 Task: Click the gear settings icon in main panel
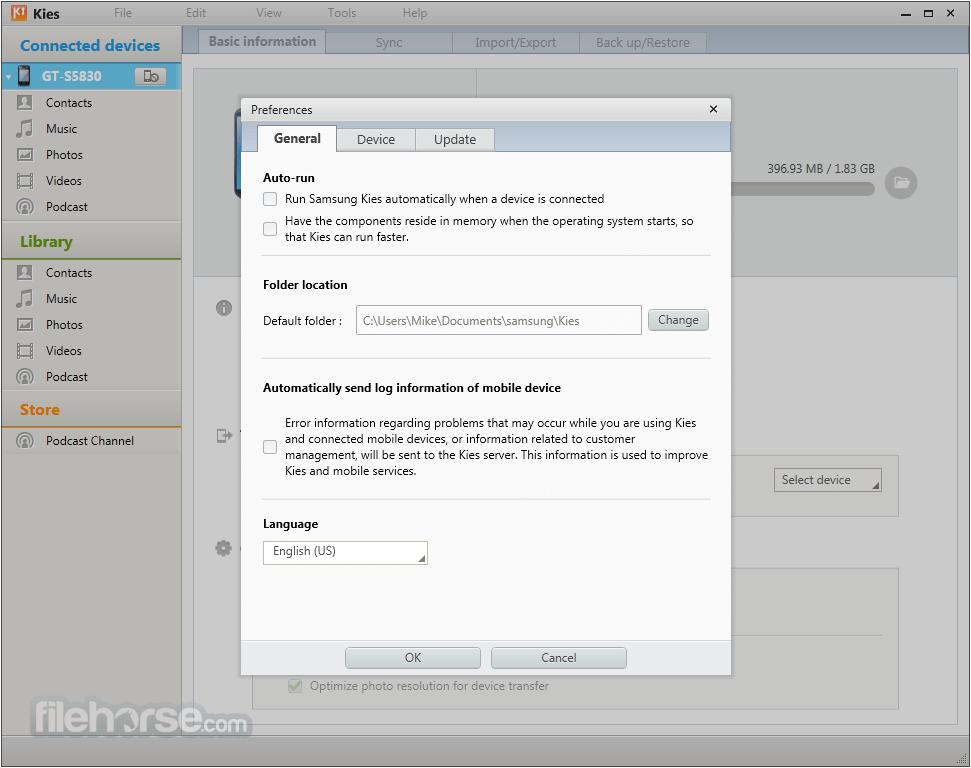(x=224, y=548)
